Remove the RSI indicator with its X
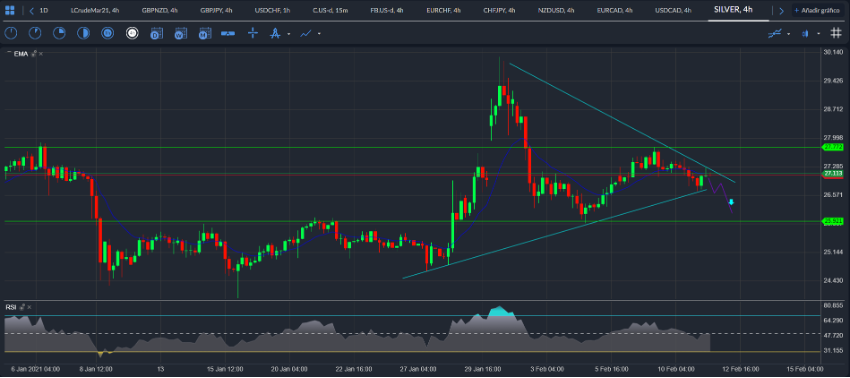Viewport: 850px width, 378px height. (x=29, y=307)
